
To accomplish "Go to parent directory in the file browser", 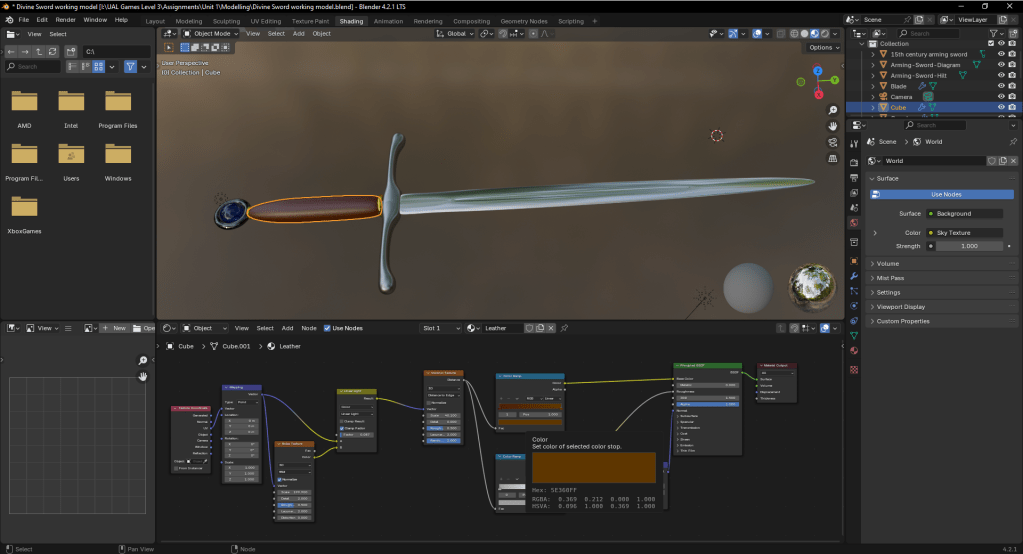I will click(x=39, y=51).
